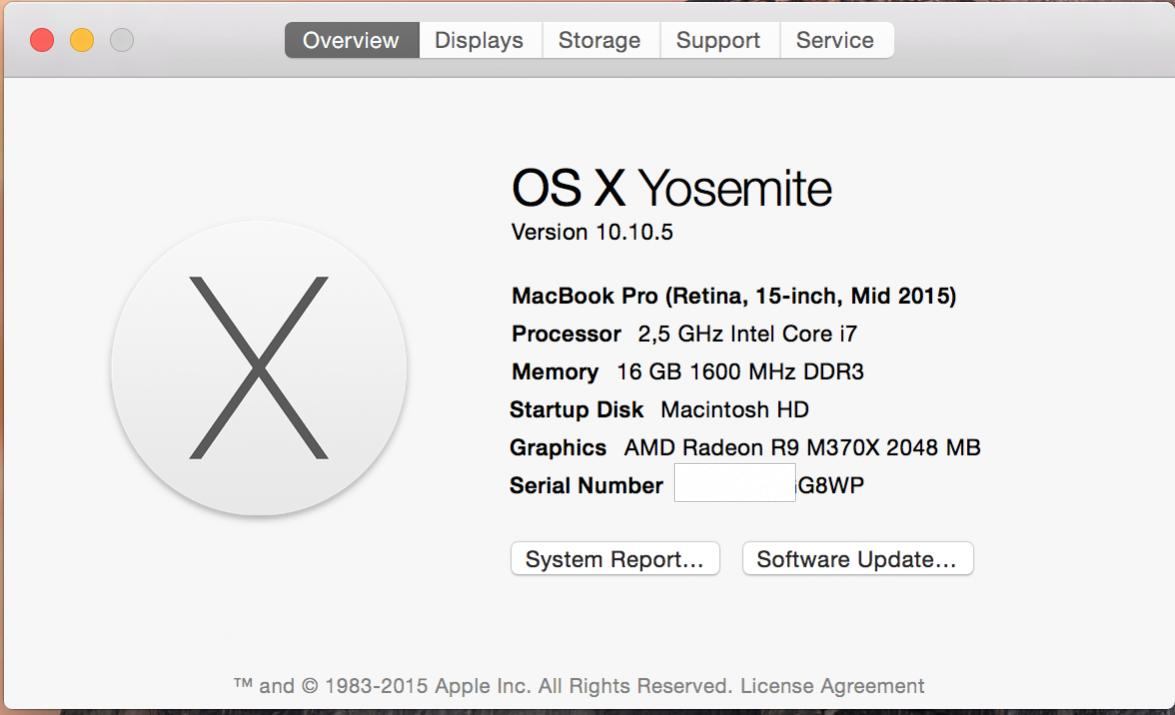Click the Macintosh HD startup disk value
The width and height of the screenshot is (1175, 715).
734,410
